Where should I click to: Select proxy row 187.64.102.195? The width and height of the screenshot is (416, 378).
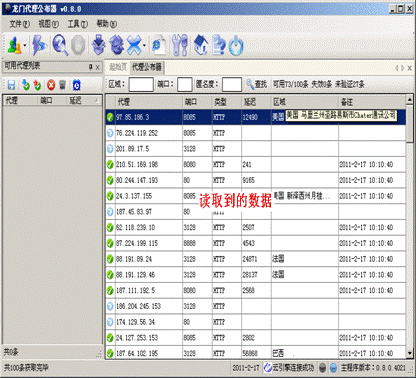(x=256, y=353)
